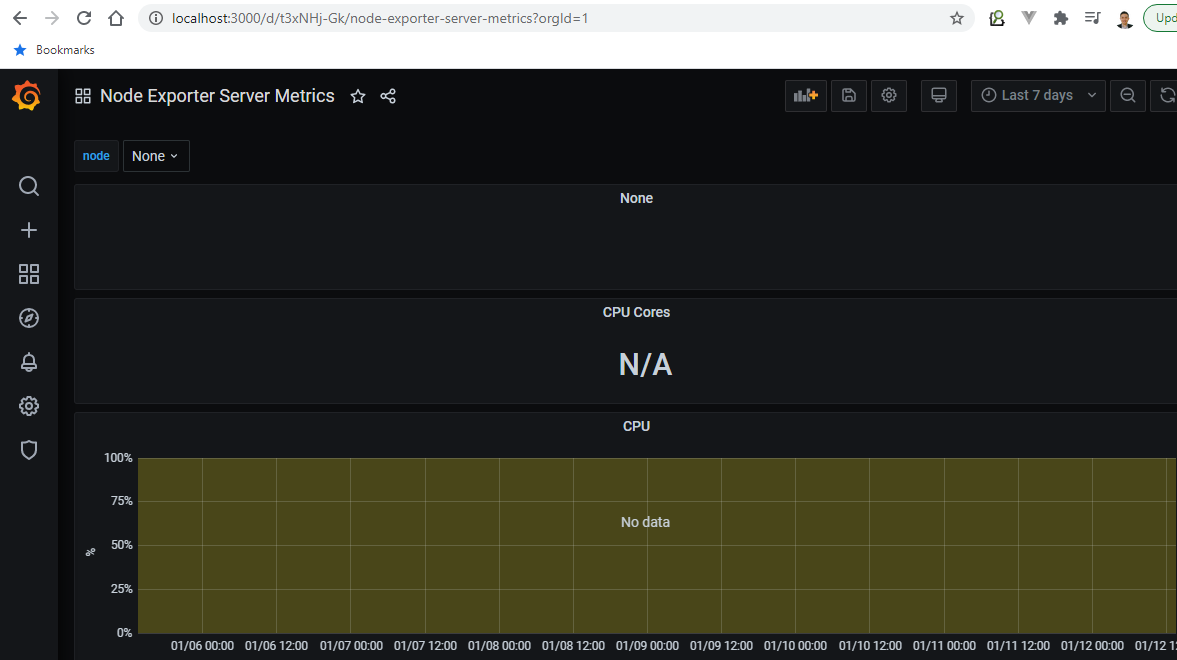1177x660 pixels.
Task: Open the Explore compass icon
Action: pyautogui.click(x=29, y=318)
